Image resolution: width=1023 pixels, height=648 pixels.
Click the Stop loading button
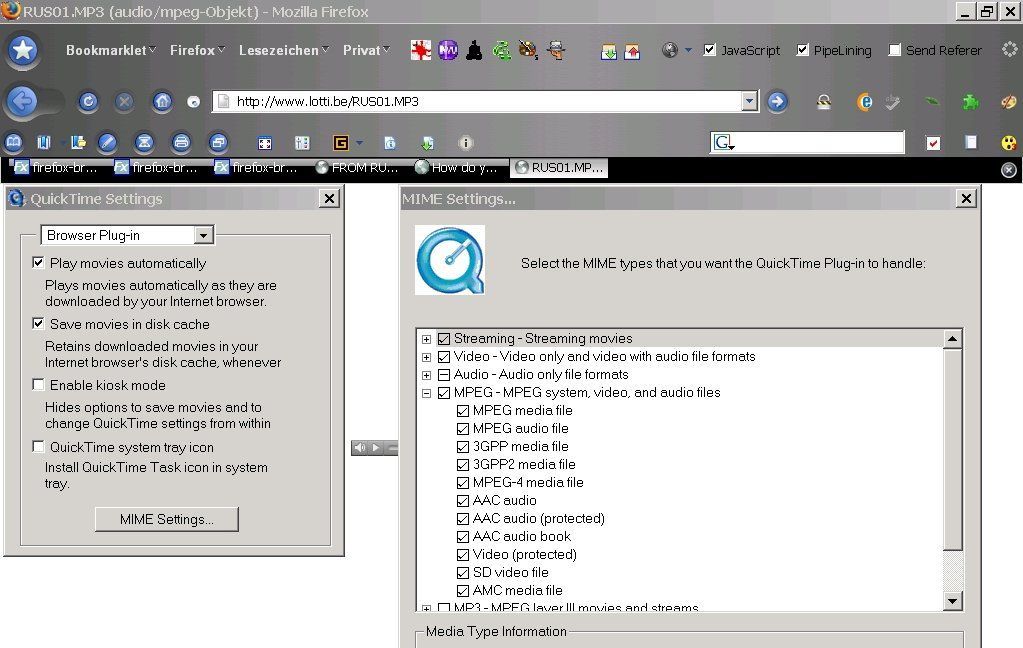pos(125,101)
